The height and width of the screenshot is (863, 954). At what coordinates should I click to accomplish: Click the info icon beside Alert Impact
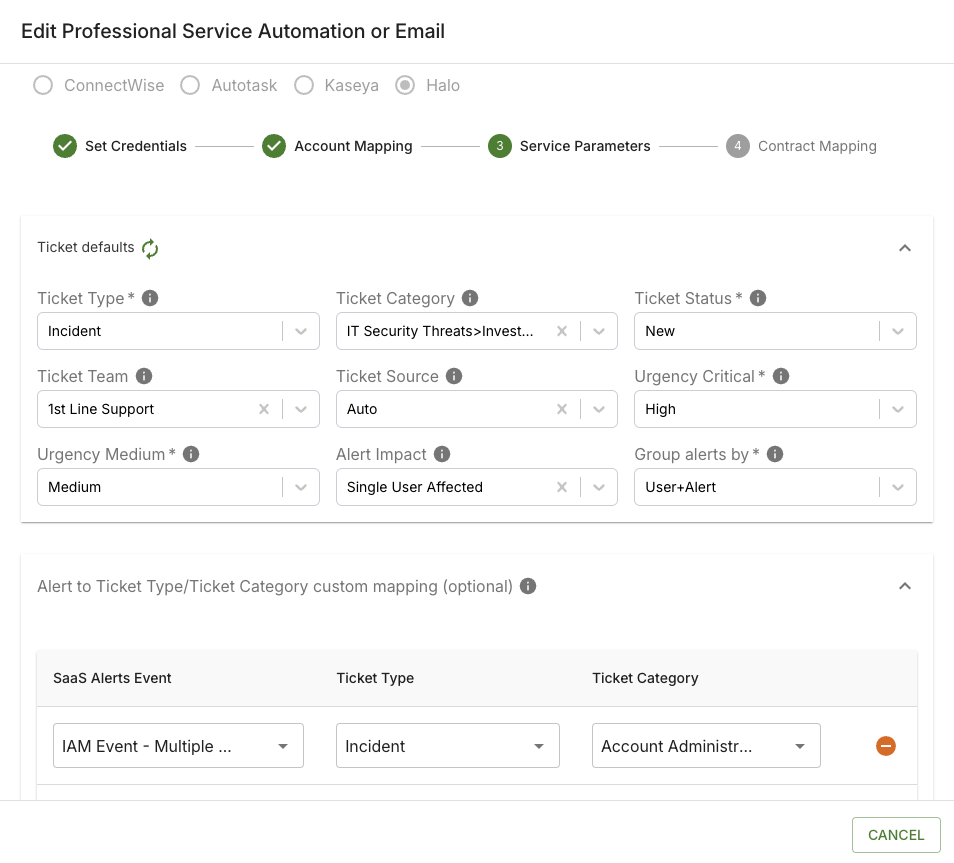click(x=442, y=454)
